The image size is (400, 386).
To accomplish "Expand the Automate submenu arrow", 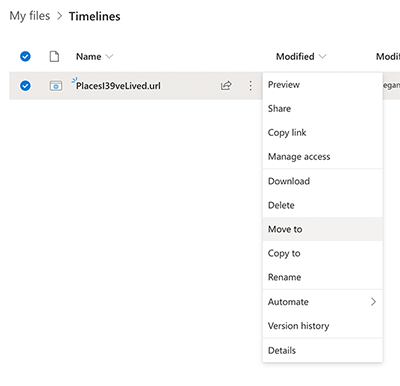I will pyautogui.click(x=373, y=302).
